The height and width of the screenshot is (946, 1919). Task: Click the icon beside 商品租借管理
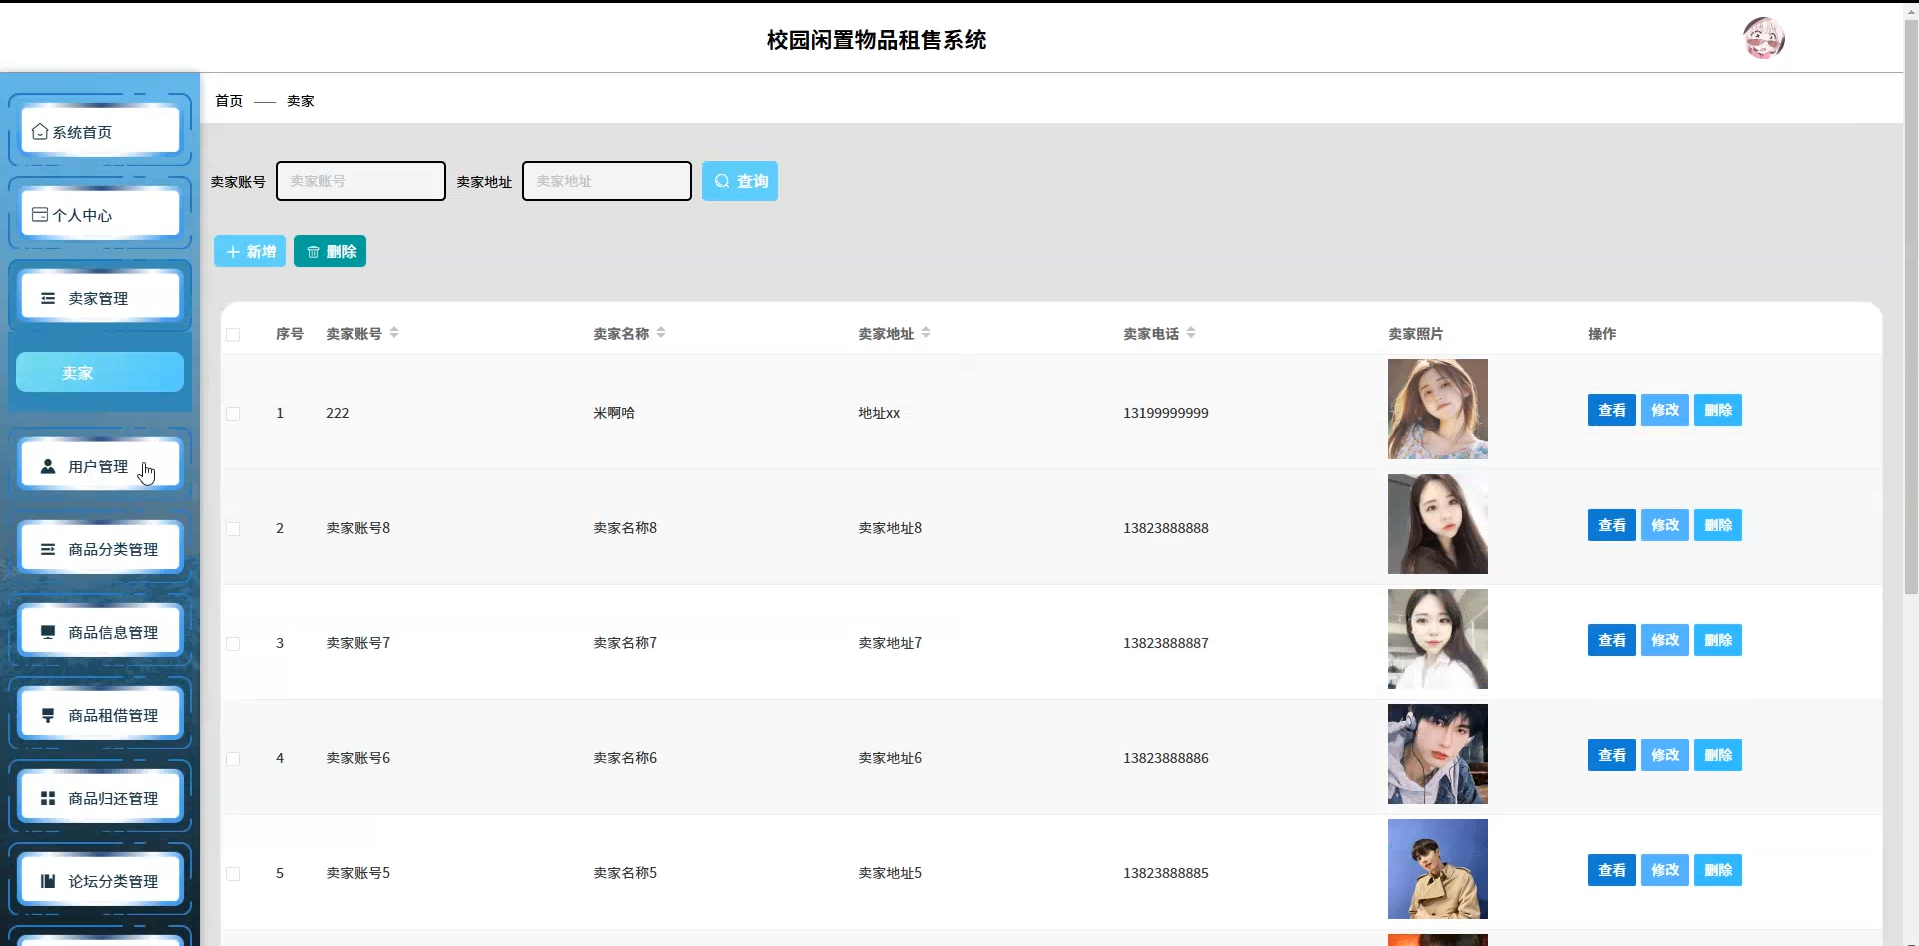pos(48,715)
